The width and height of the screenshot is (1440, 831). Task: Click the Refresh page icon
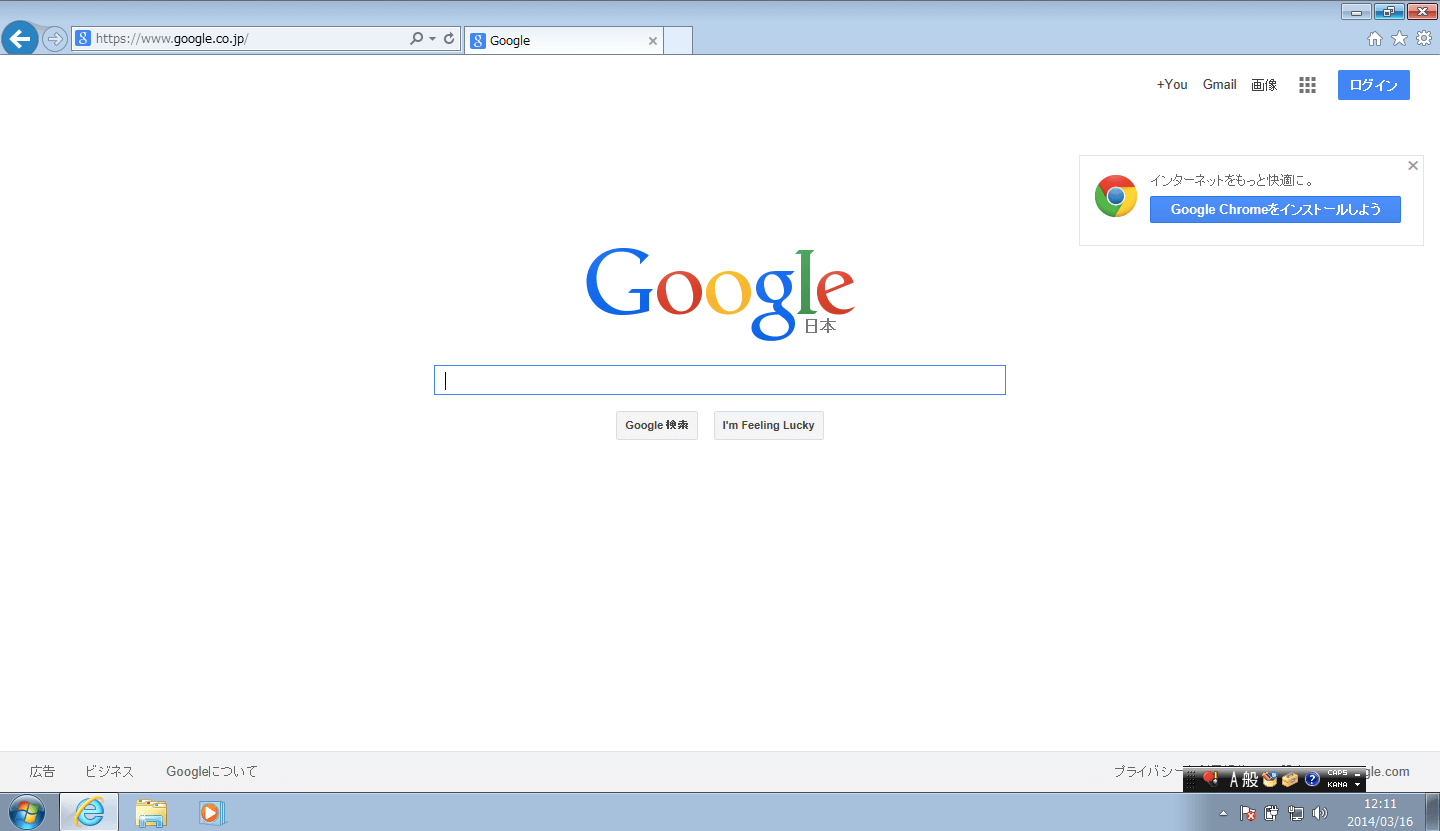pos(449,39)
